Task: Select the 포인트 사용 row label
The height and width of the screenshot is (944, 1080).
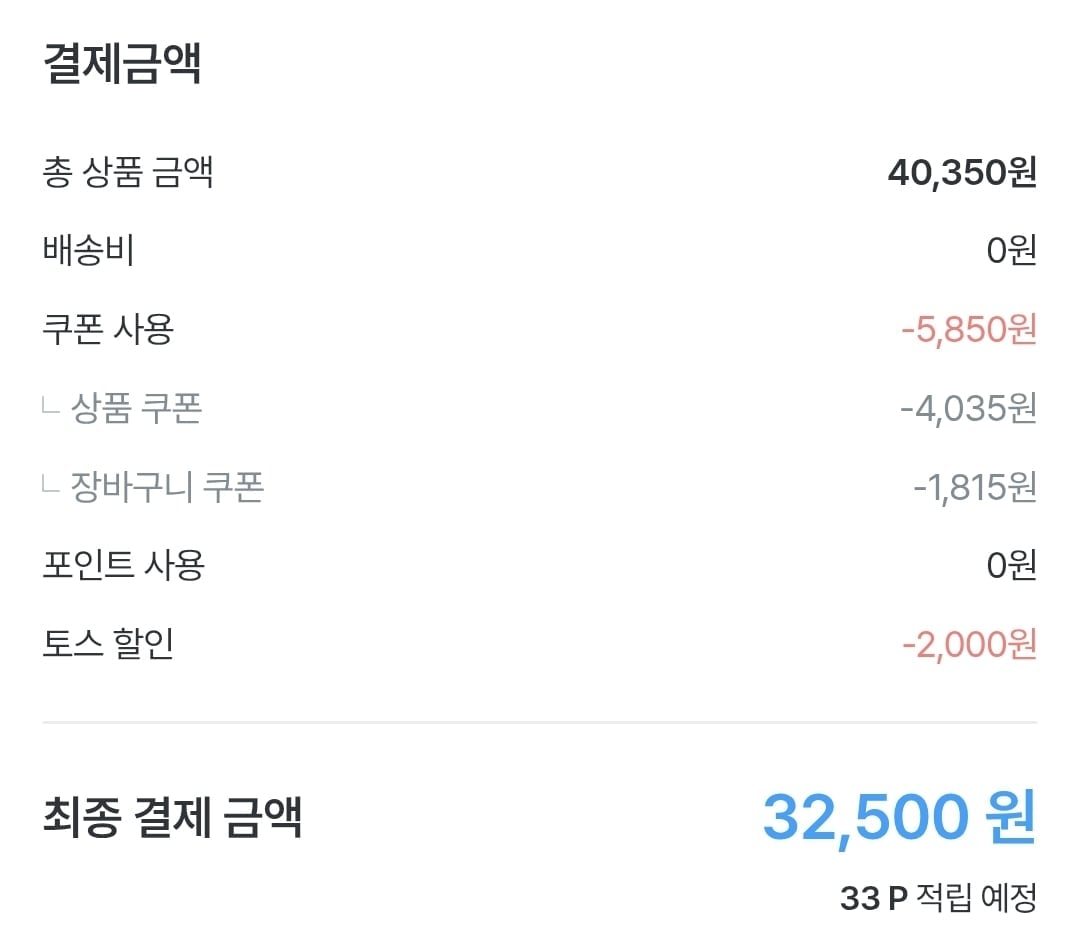Action: coord(124,565)
